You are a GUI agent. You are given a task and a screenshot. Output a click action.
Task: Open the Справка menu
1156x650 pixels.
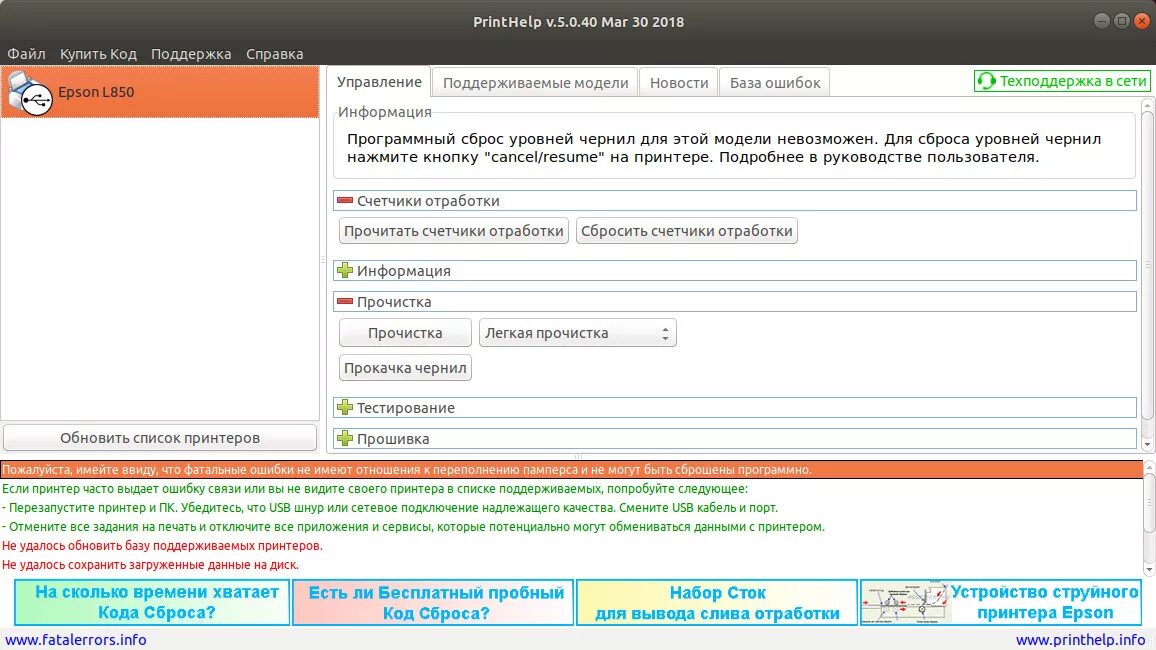[274, 54]
